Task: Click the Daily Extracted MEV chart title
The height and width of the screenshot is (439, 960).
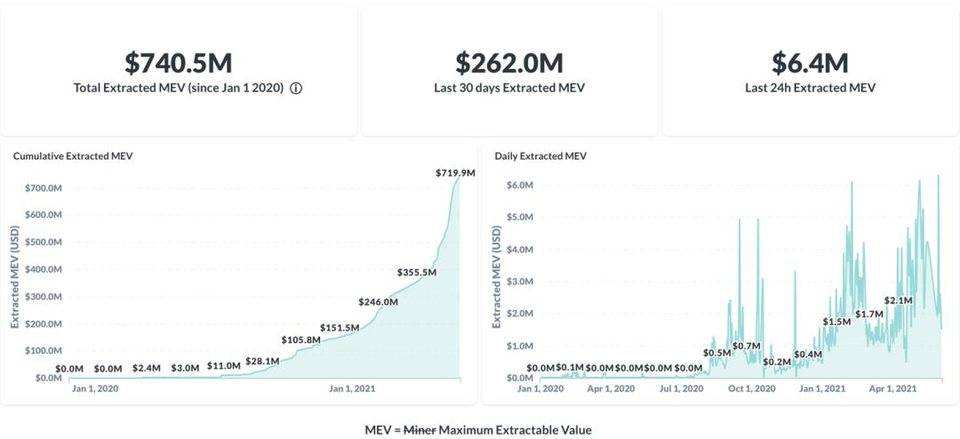Action: (x=541, y=157)
